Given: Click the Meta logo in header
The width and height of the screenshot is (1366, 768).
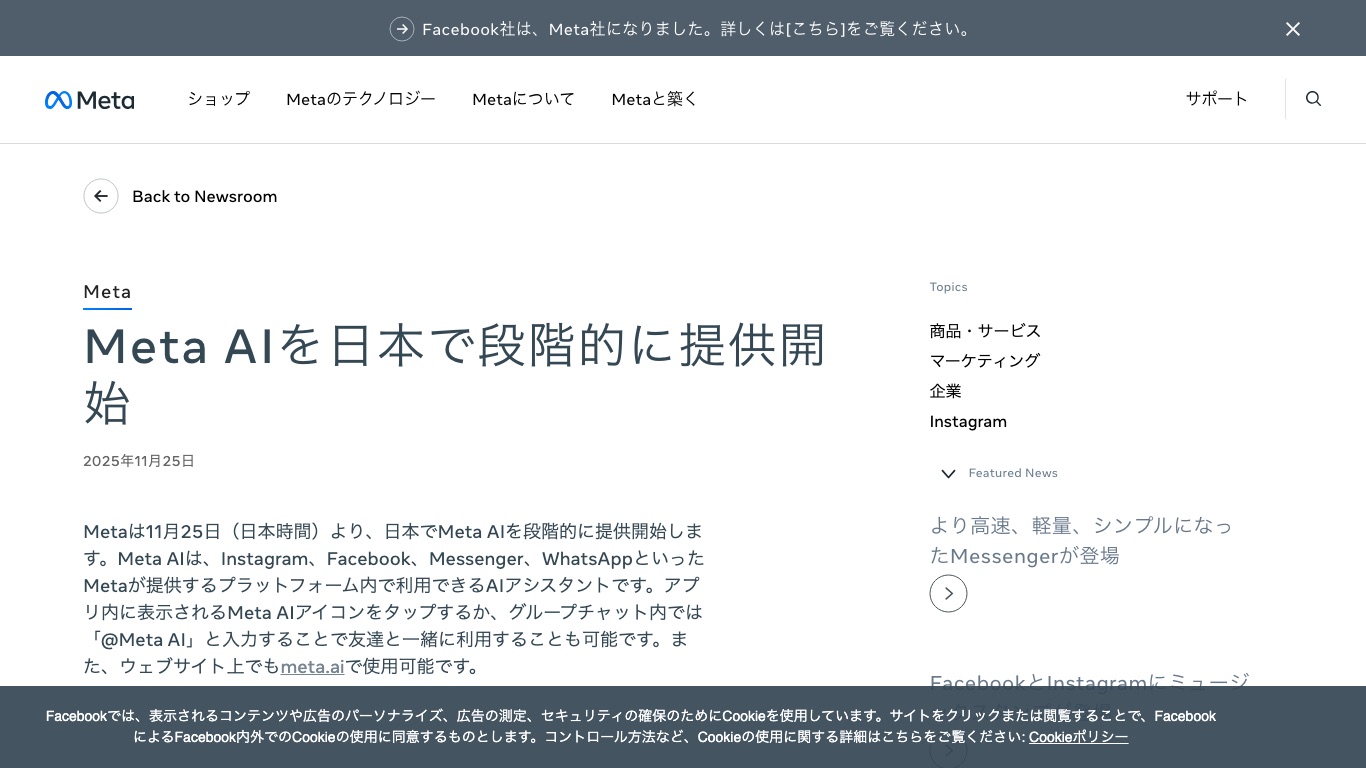Looking at the screenshot, I should [x=89, y=100].
